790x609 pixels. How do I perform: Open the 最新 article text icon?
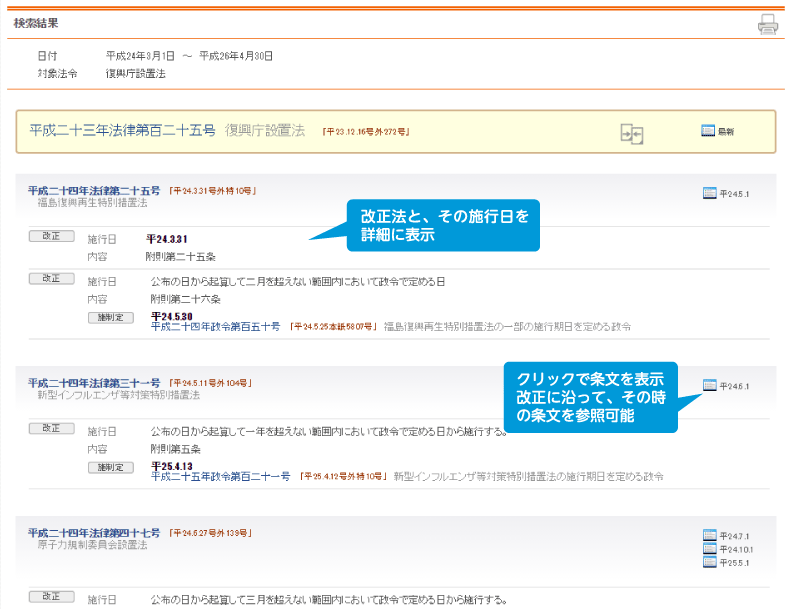pos(708,131)
